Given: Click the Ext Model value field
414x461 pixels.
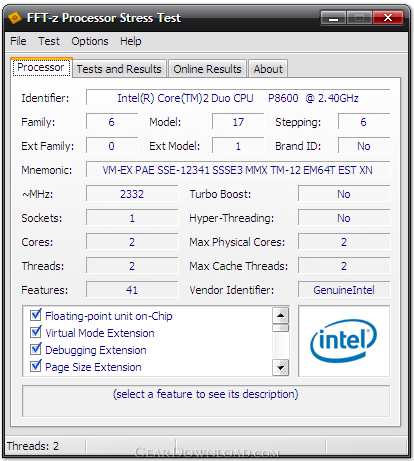Looking at the screenshot, I should pyautogui.click(x=238, y=146).
